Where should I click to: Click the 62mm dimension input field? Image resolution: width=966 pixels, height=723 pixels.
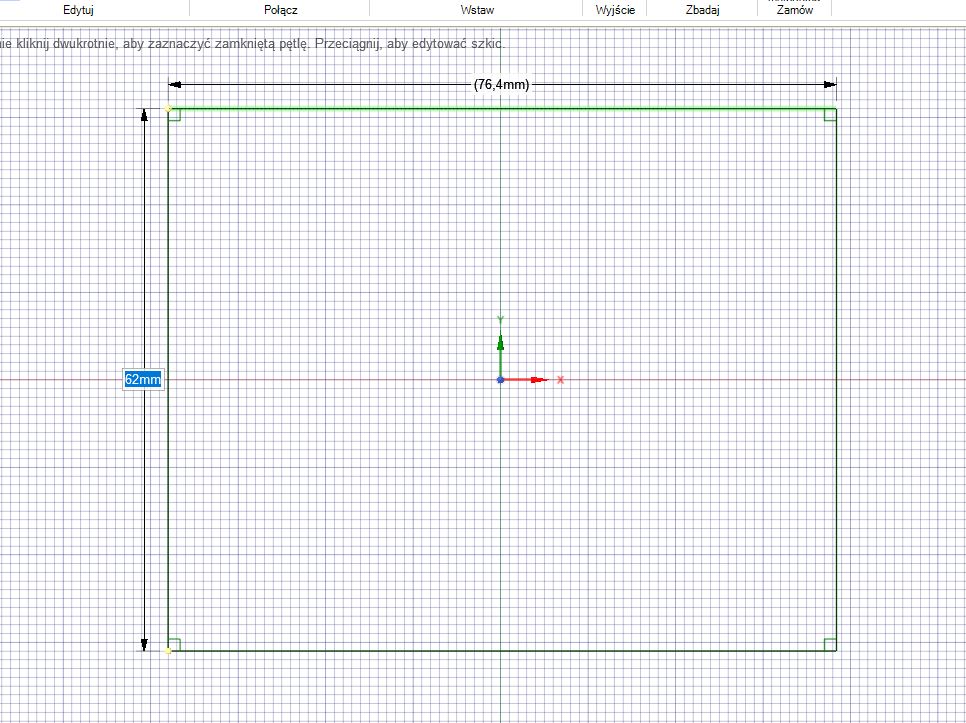(x=142, y=380)
